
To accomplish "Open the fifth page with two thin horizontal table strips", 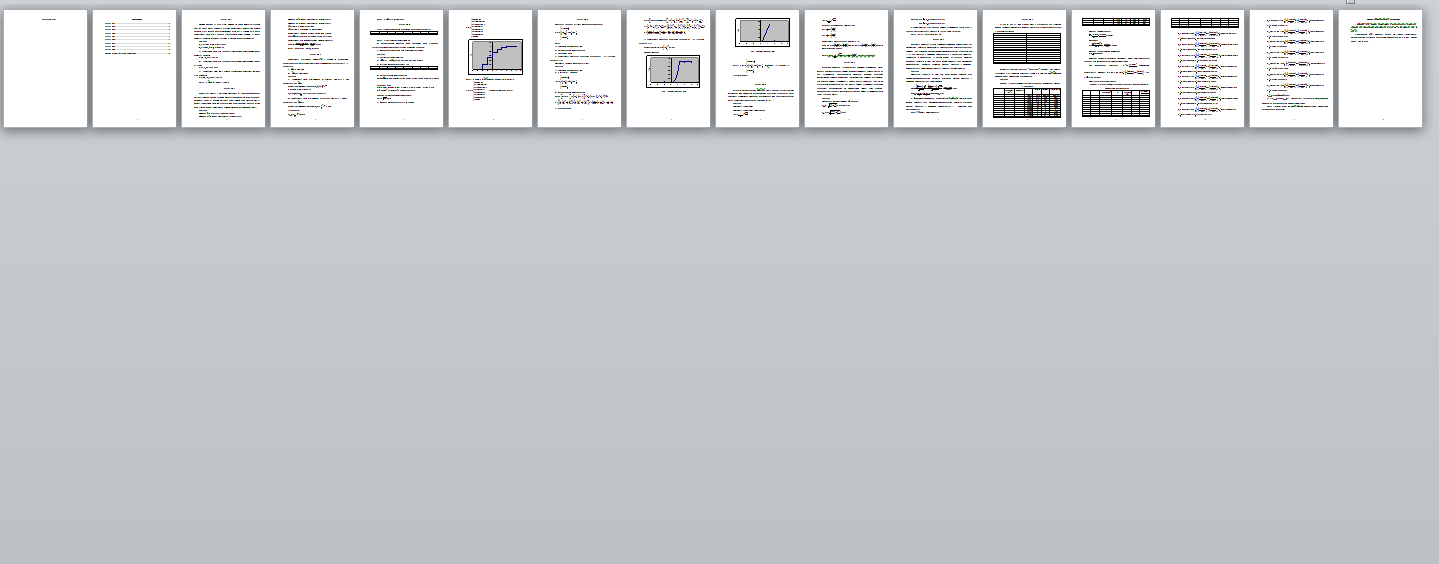I will (402, 69).
